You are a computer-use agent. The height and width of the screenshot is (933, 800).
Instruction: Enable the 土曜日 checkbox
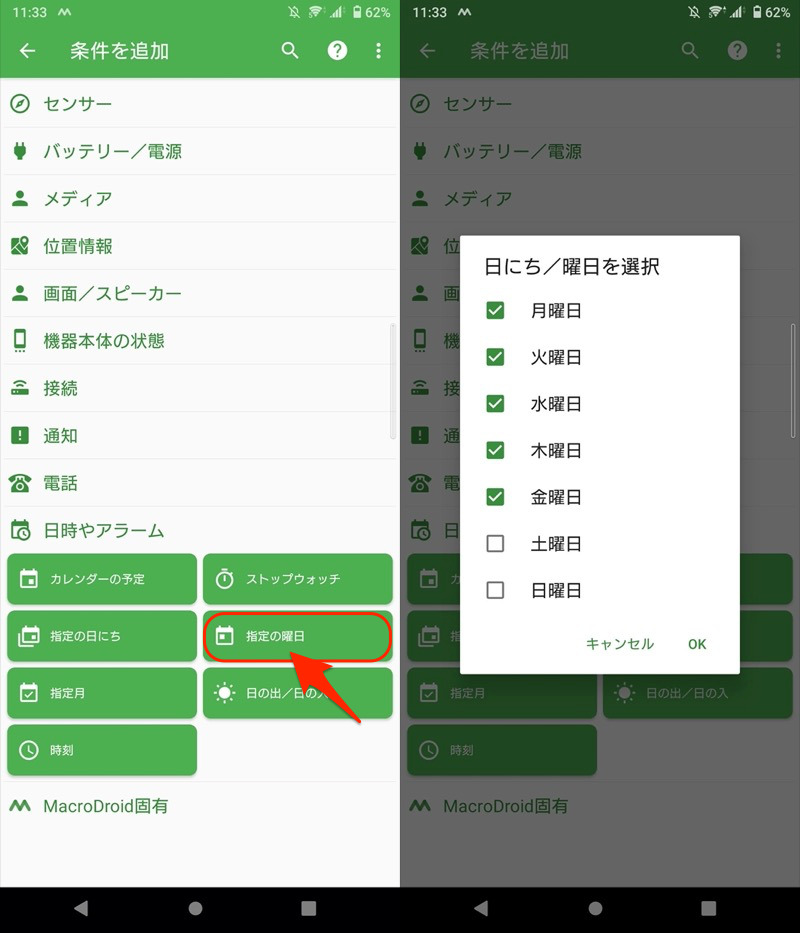click(x=495, y=544)
